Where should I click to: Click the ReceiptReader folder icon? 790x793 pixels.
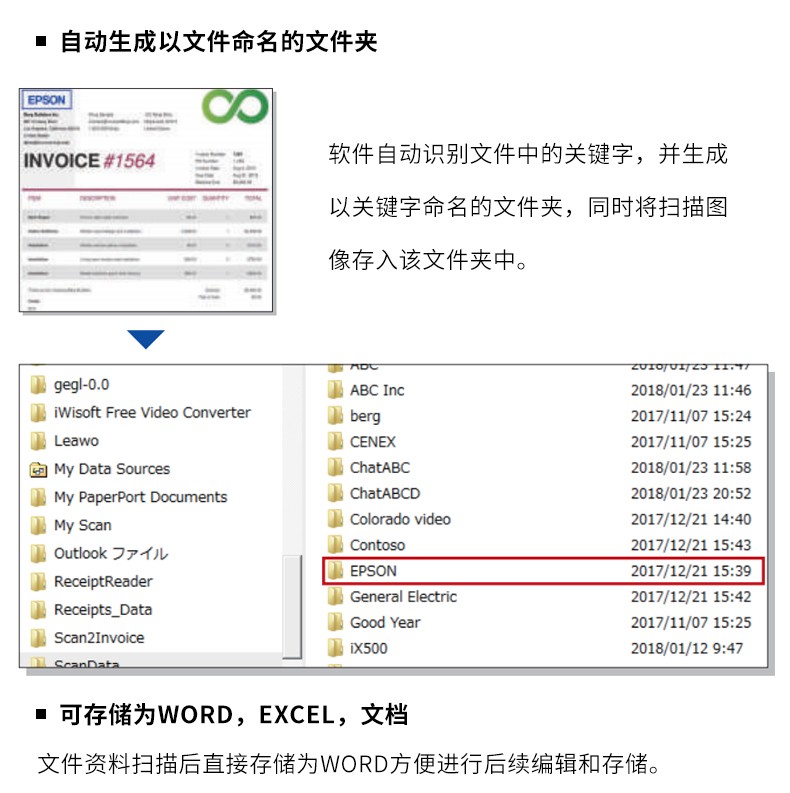[x=38, y=582]
